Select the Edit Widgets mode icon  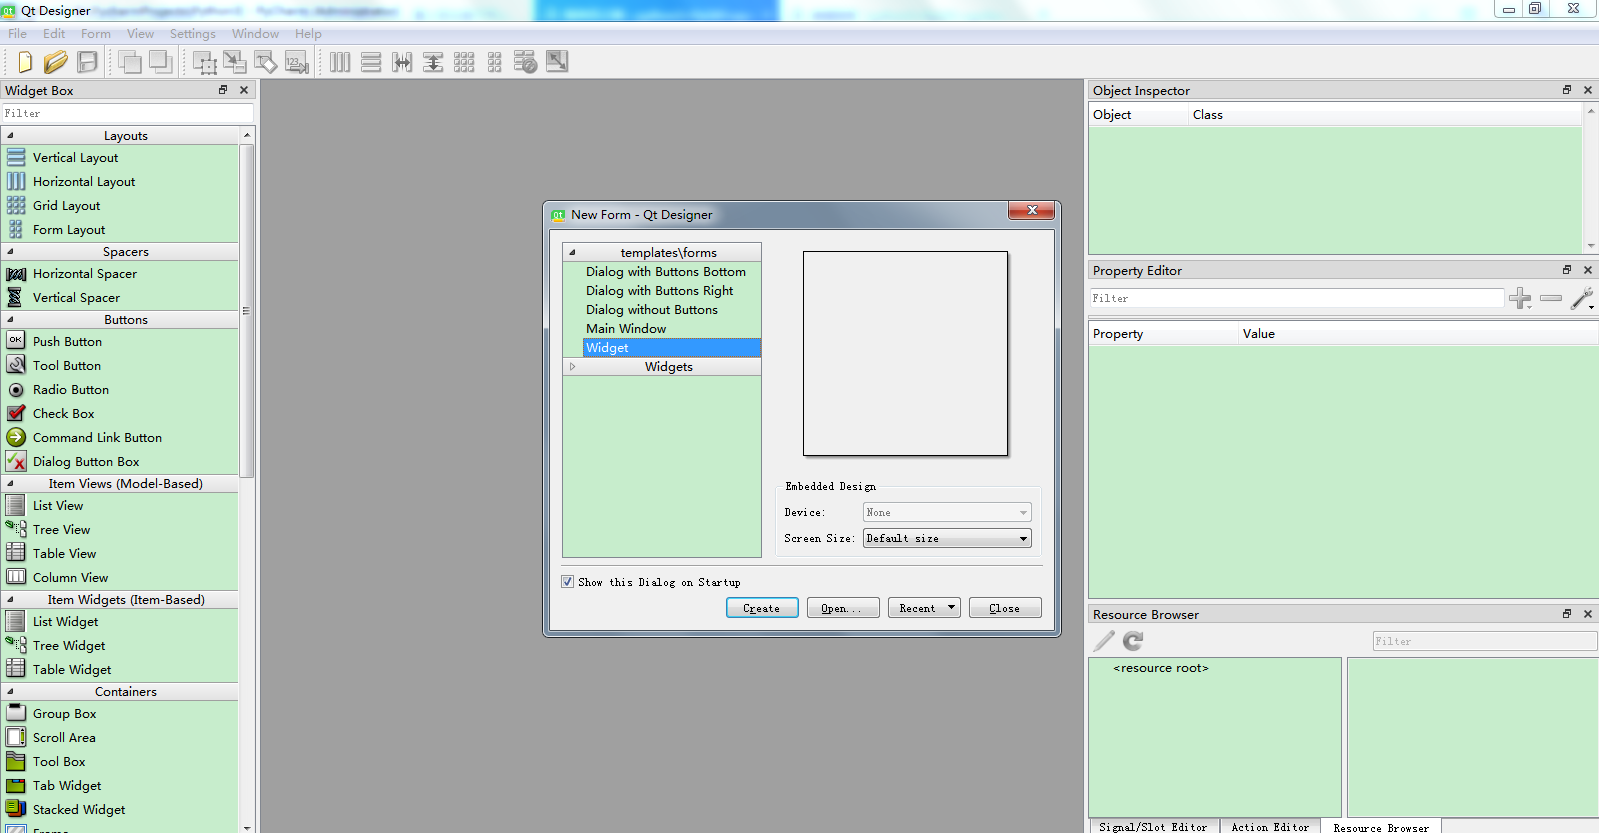204,62
